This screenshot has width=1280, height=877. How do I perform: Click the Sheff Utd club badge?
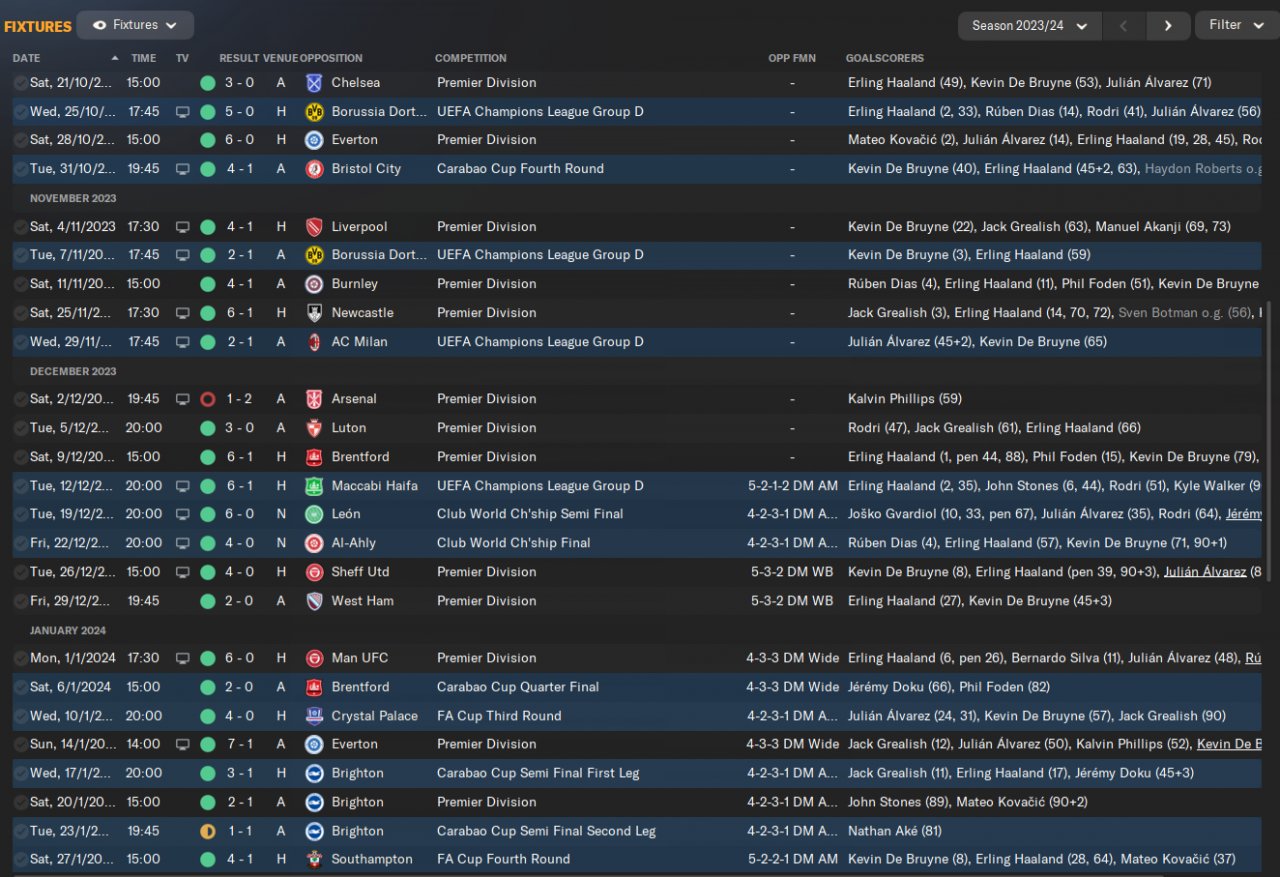pos(314,572)
